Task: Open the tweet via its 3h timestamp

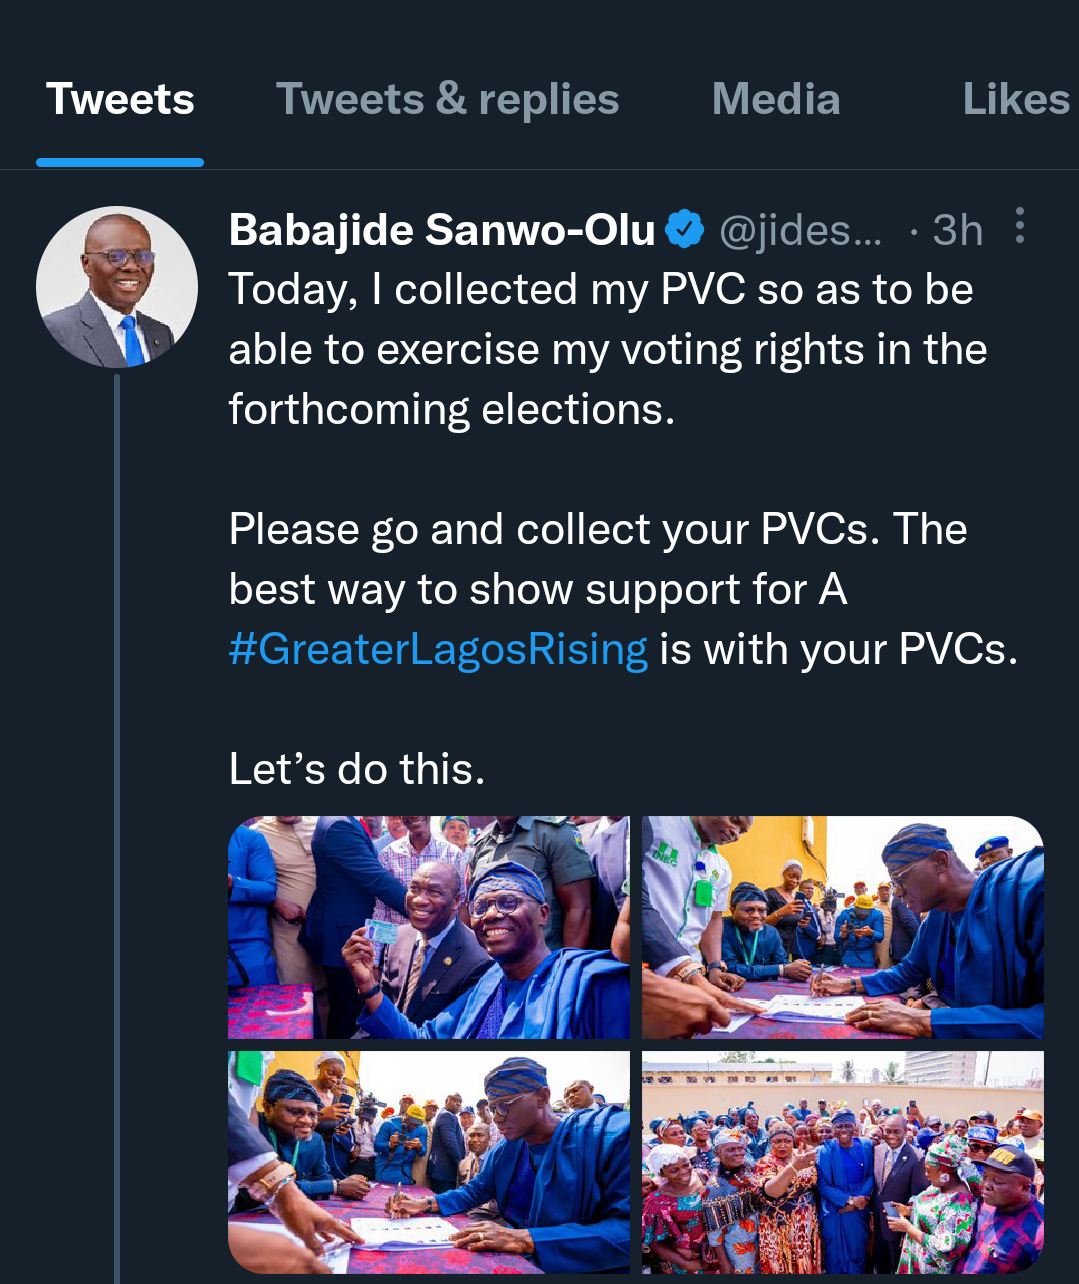Action: [x=957, y=231]
